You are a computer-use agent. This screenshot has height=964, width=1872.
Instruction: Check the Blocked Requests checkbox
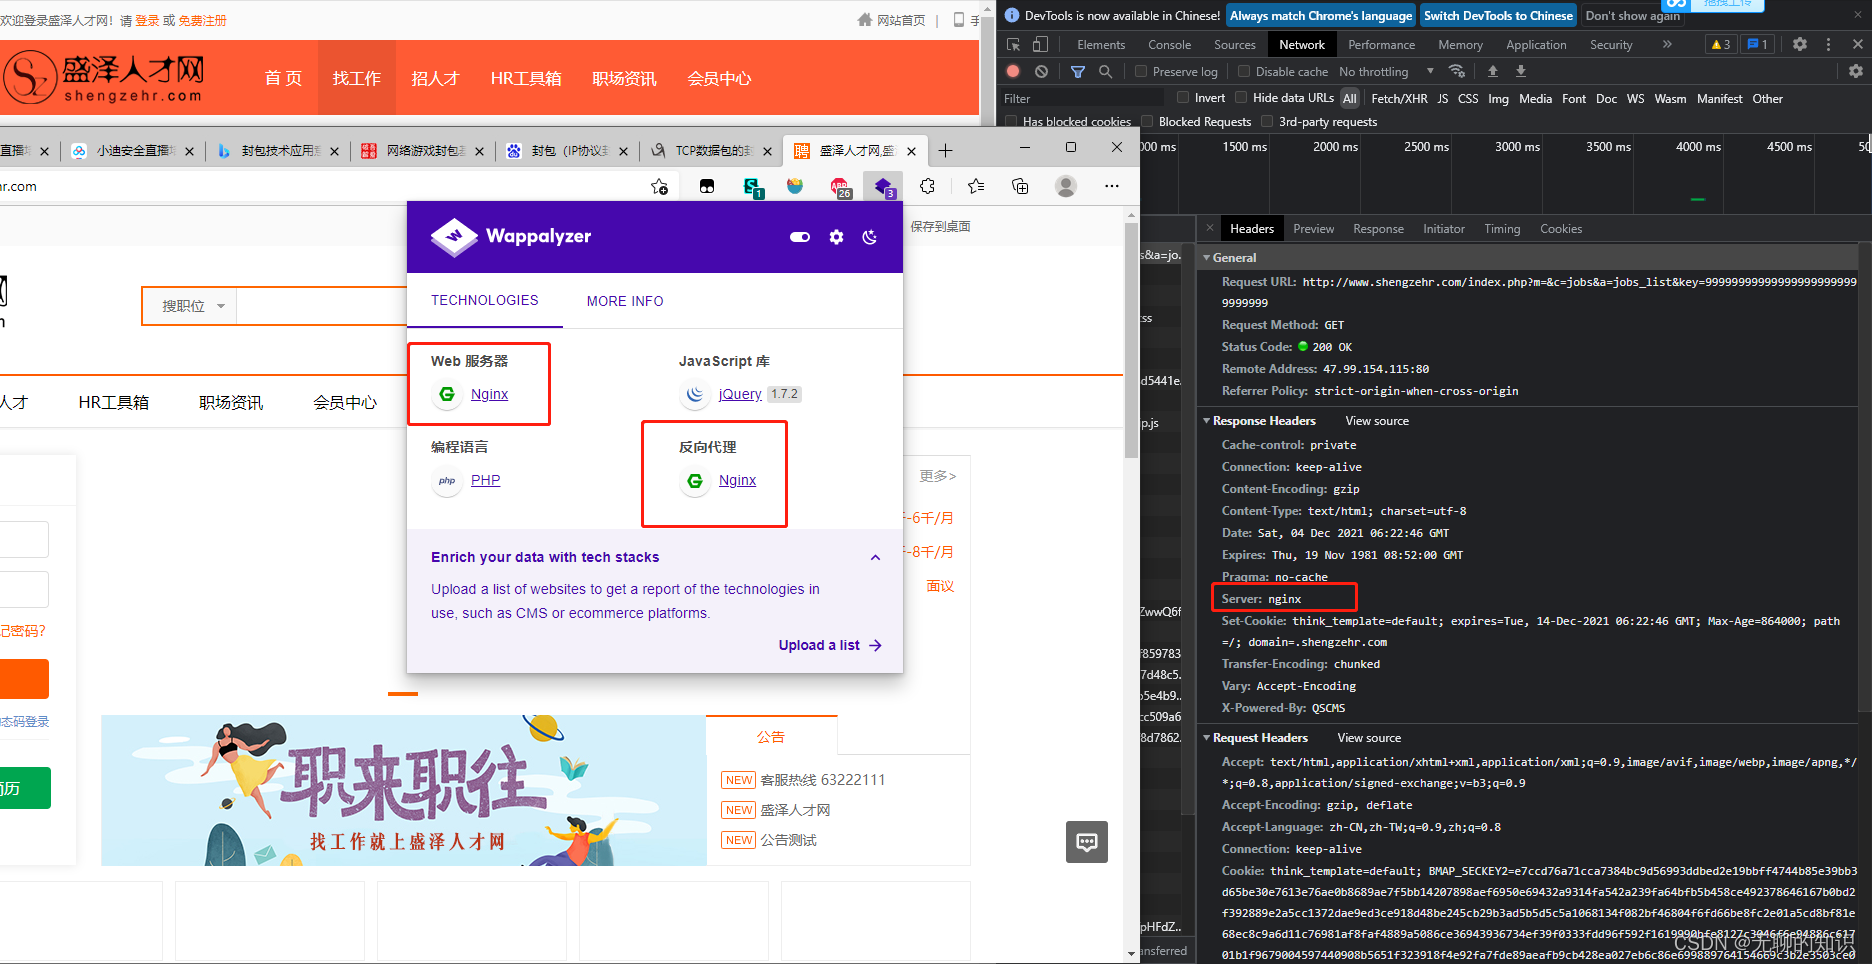coord(1147,122)
